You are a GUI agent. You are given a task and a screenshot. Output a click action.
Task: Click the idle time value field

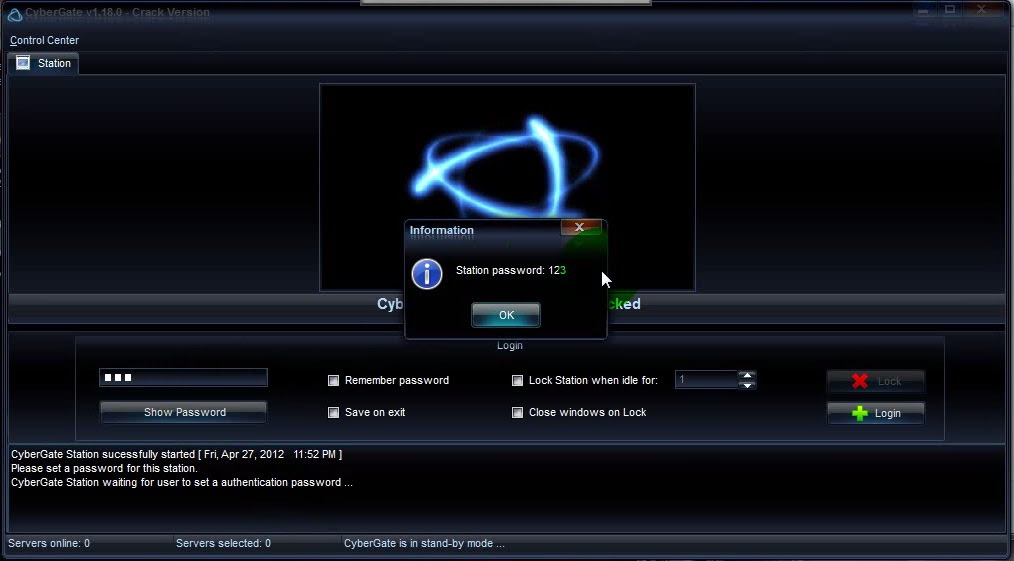click(x=706, y=380)
